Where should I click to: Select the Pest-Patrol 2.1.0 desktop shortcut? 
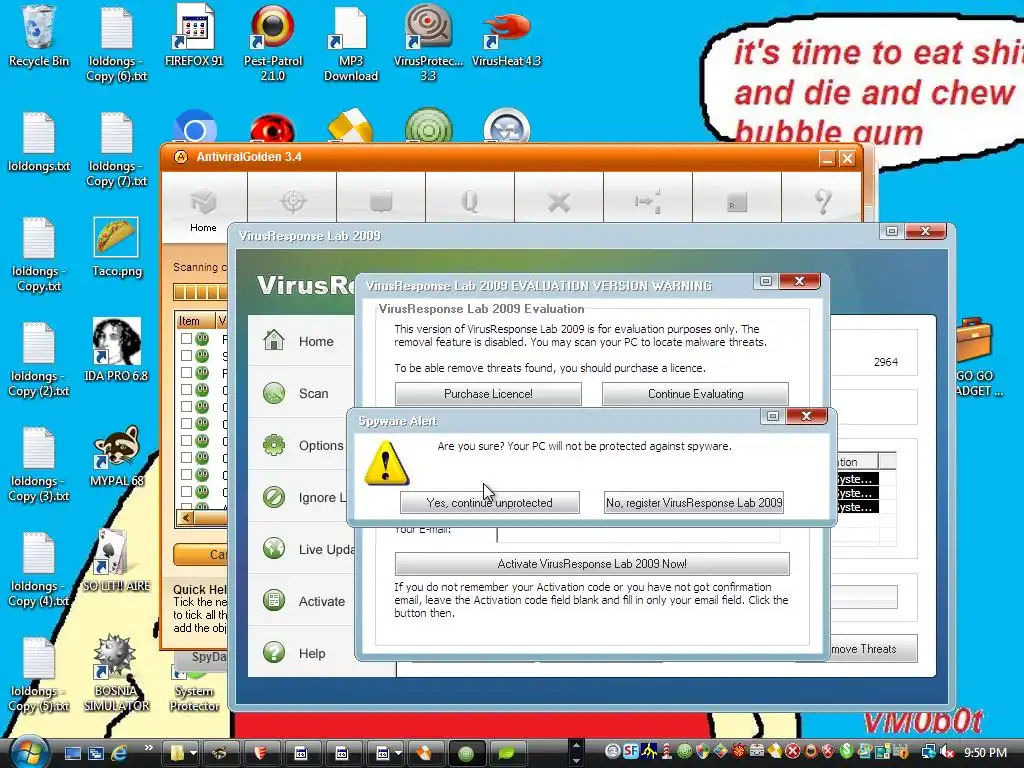point(273,43)
